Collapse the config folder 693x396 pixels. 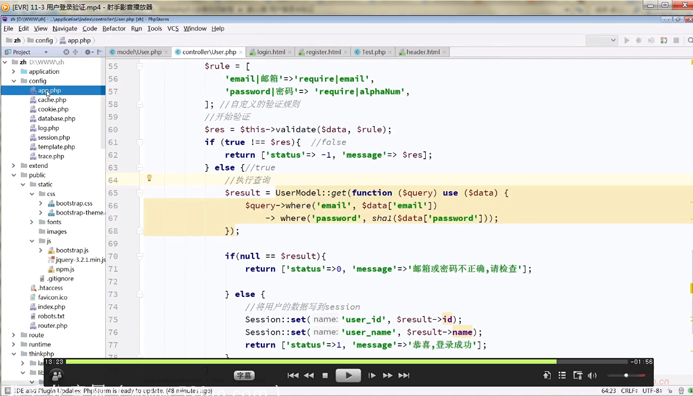pyautogui.click(x=14, y=81)
